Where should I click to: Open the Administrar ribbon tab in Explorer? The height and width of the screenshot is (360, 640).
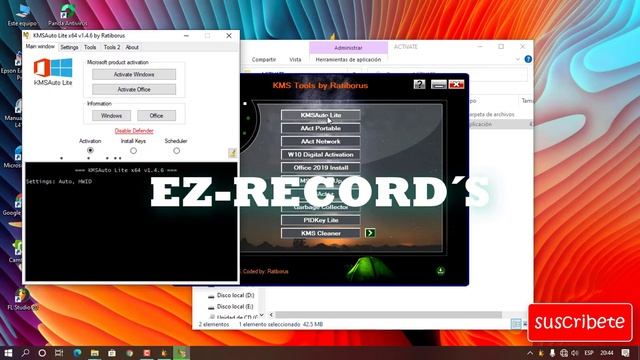[348, 48]
